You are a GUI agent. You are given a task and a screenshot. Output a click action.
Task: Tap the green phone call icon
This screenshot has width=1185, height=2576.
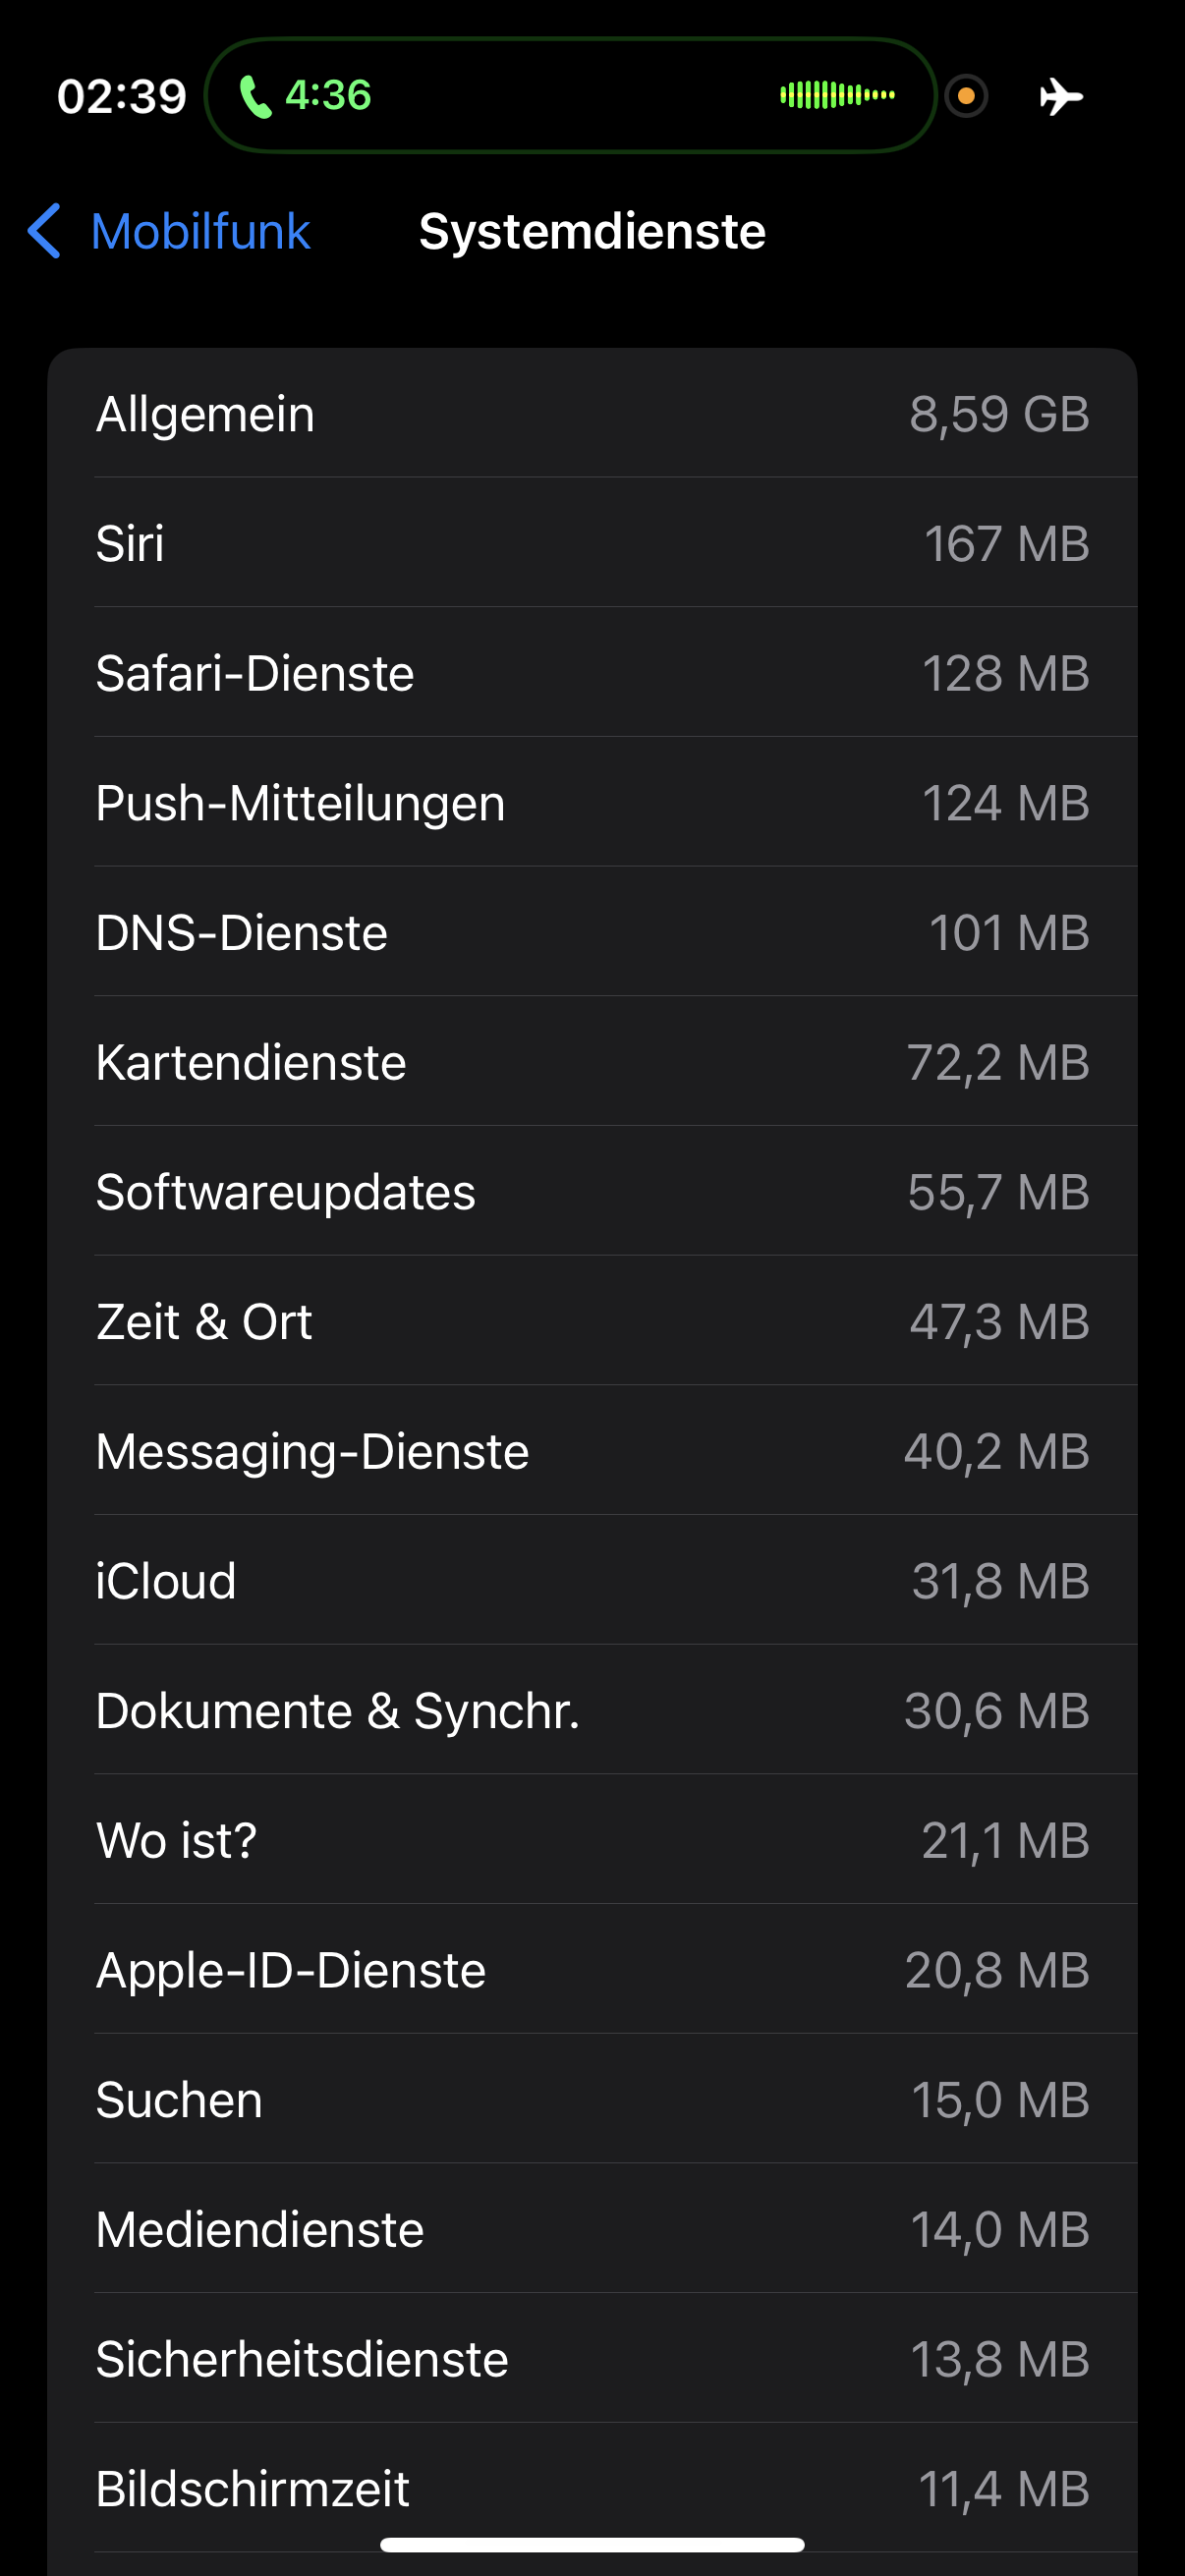tap(256, 97)
